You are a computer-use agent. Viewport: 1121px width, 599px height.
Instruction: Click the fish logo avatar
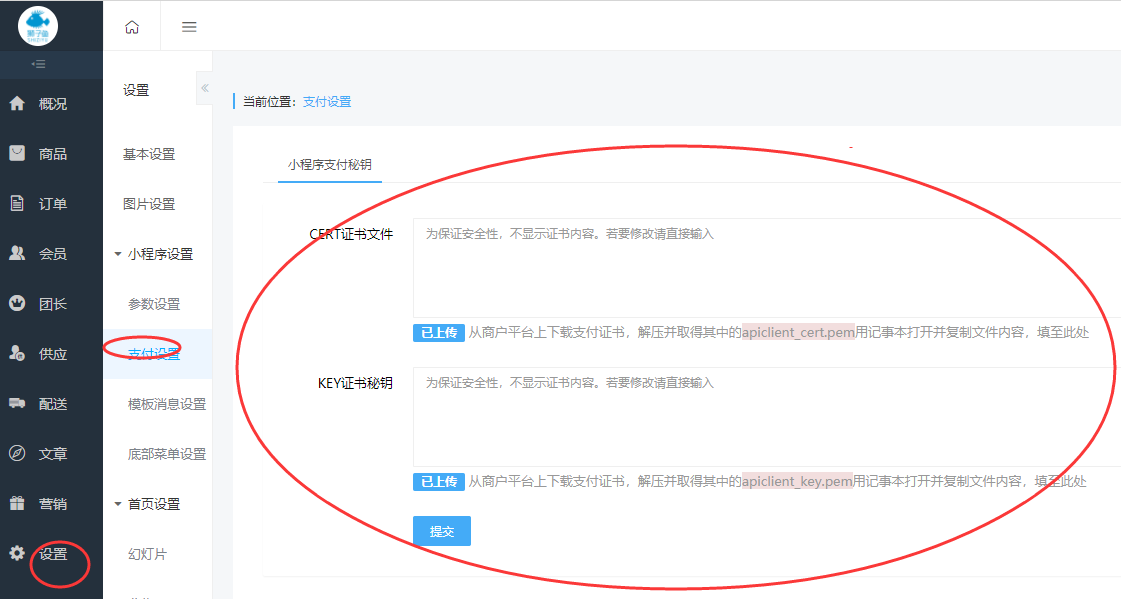pos(38,26)
